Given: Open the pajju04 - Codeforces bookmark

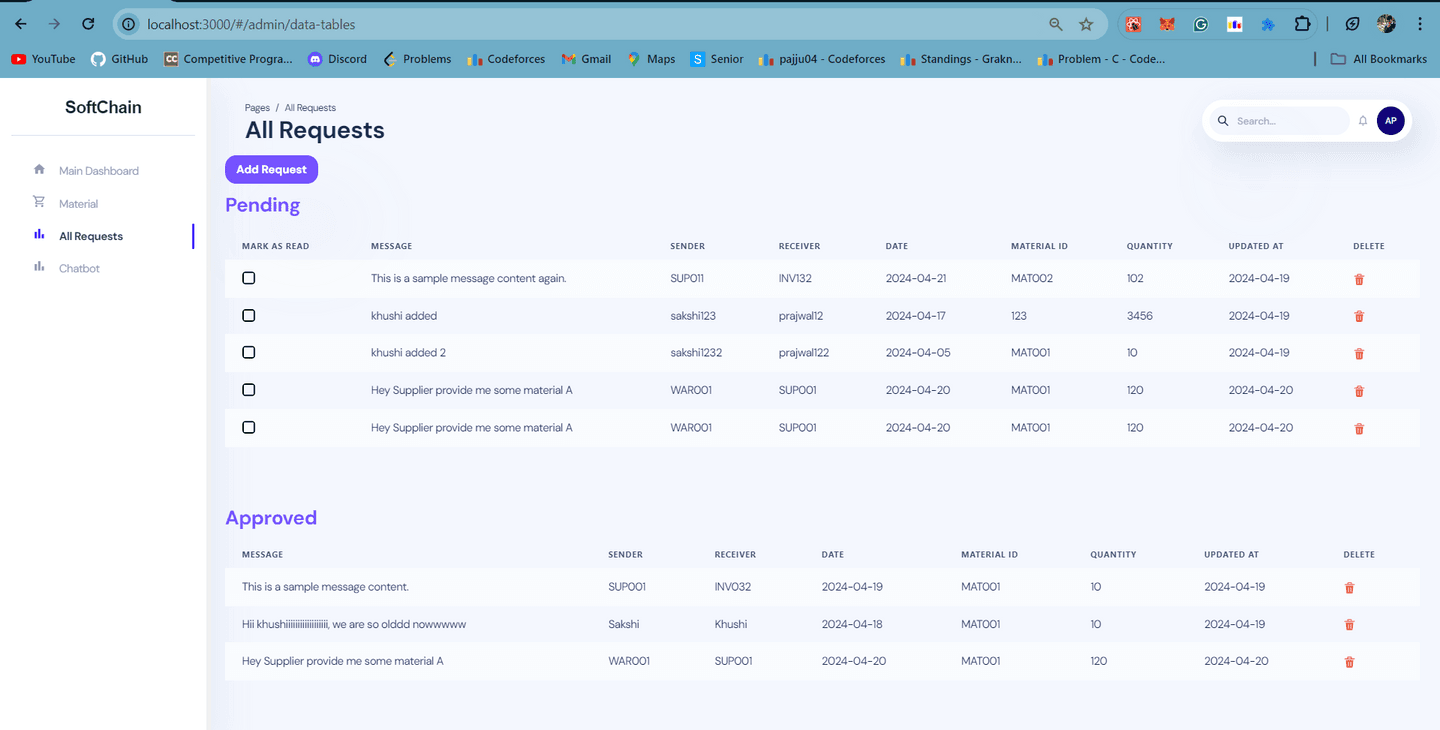Looking at the screenshot, I should tap(822, 59).
